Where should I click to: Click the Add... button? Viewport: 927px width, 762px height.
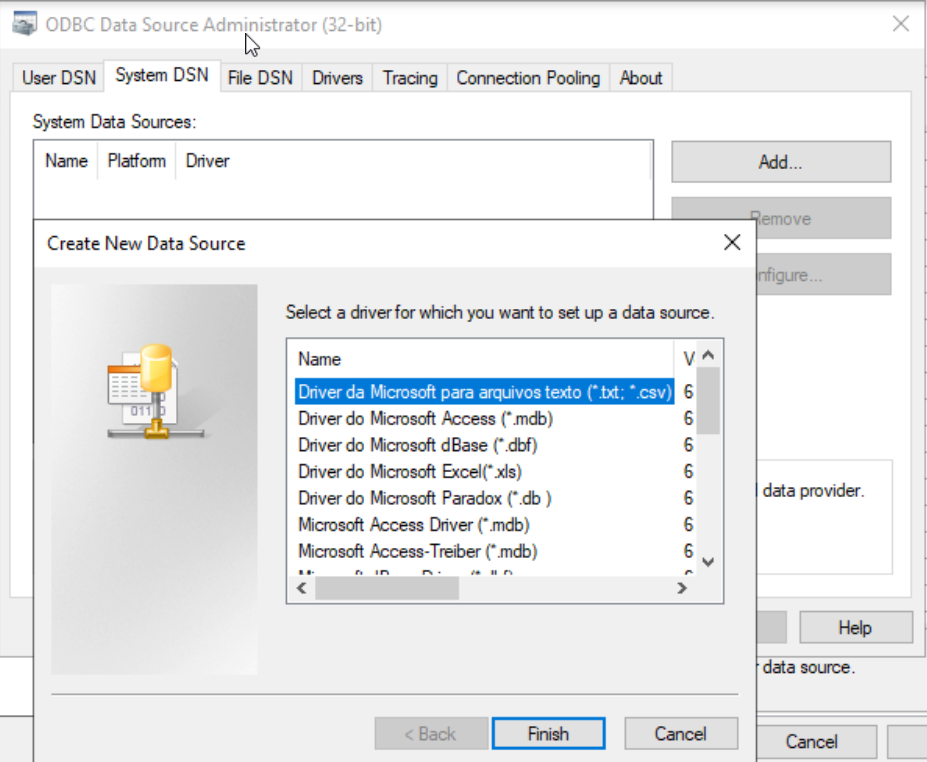781,161
